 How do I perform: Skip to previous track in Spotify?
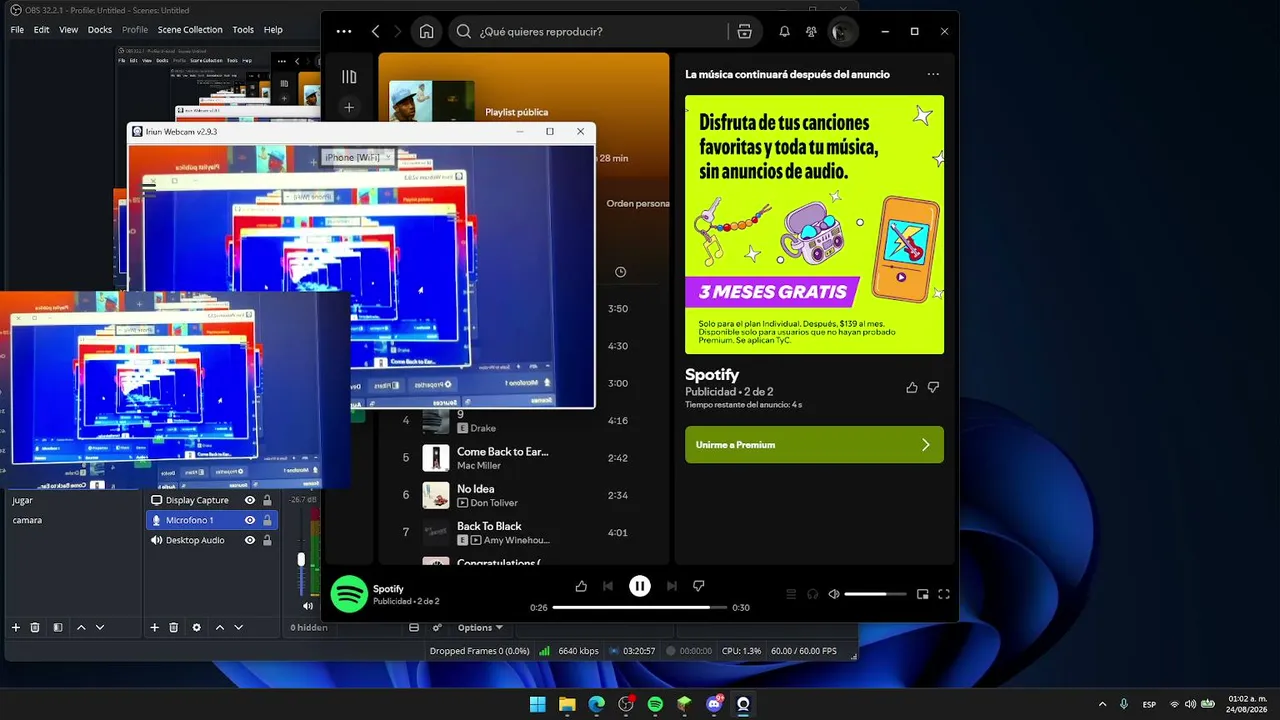click(x=608, y=586)
